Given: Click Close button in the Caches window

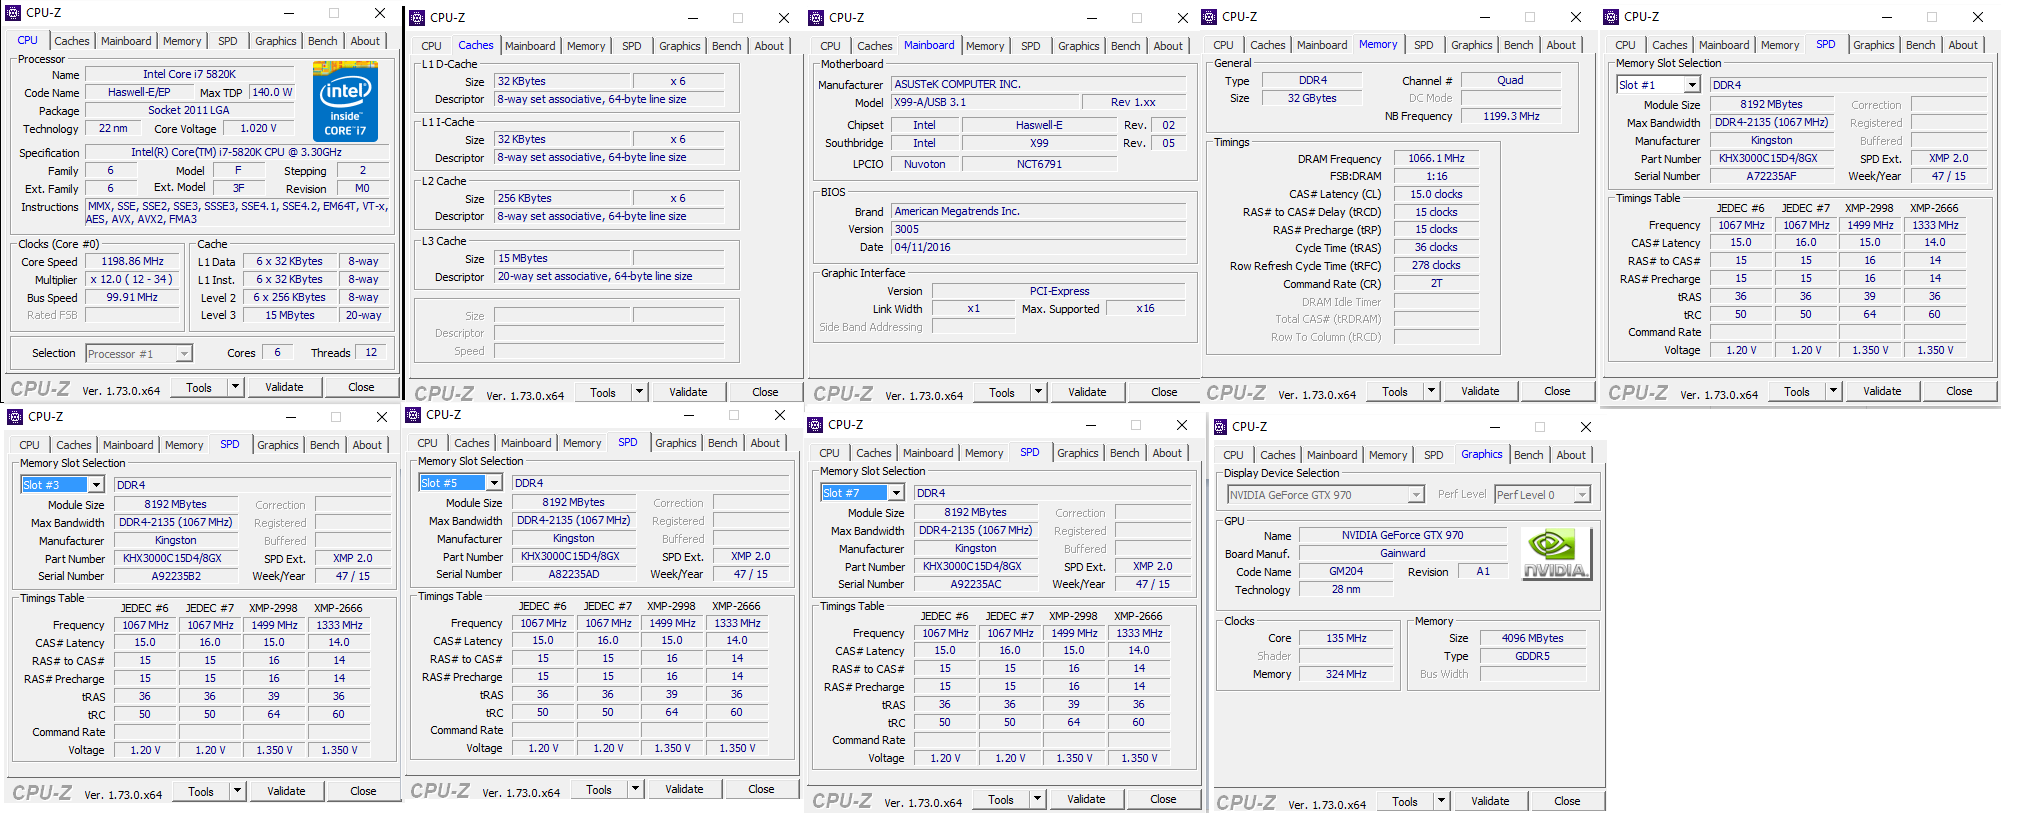Looking at the screenshot, I should 765,392.
